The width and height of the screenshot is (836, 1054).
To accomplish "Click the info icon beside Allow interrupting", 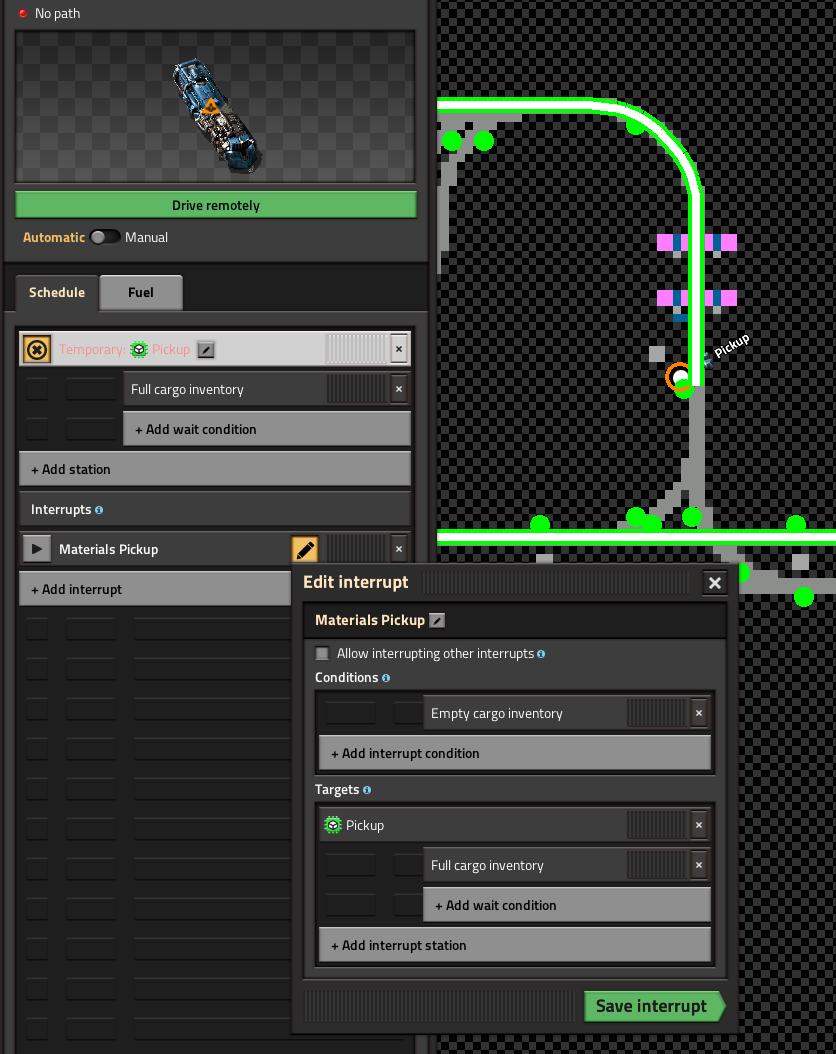I will (541, 654).
